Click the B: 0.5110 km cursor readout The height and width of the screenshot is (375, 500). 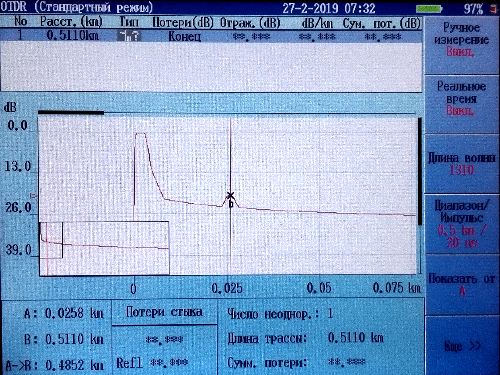coord(63,339)
